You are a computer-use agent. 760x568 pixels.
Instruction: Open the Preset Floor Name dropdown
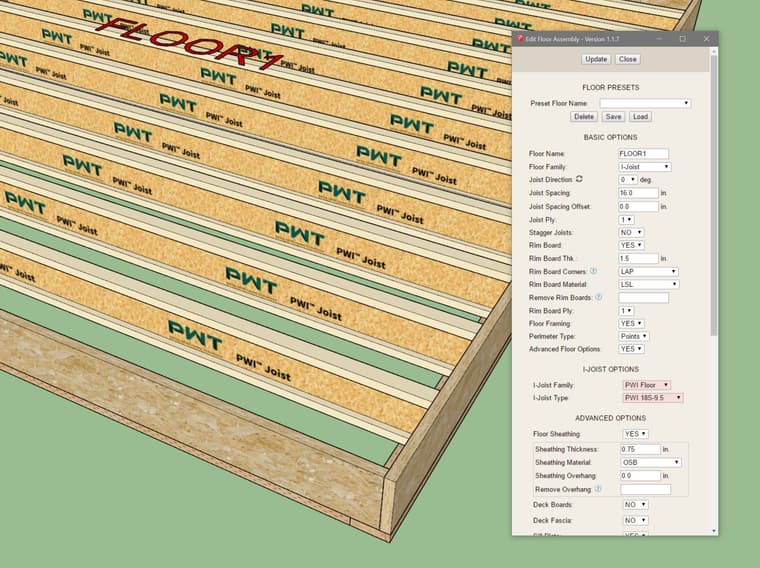pyautogui.click(x=645, y=103)
